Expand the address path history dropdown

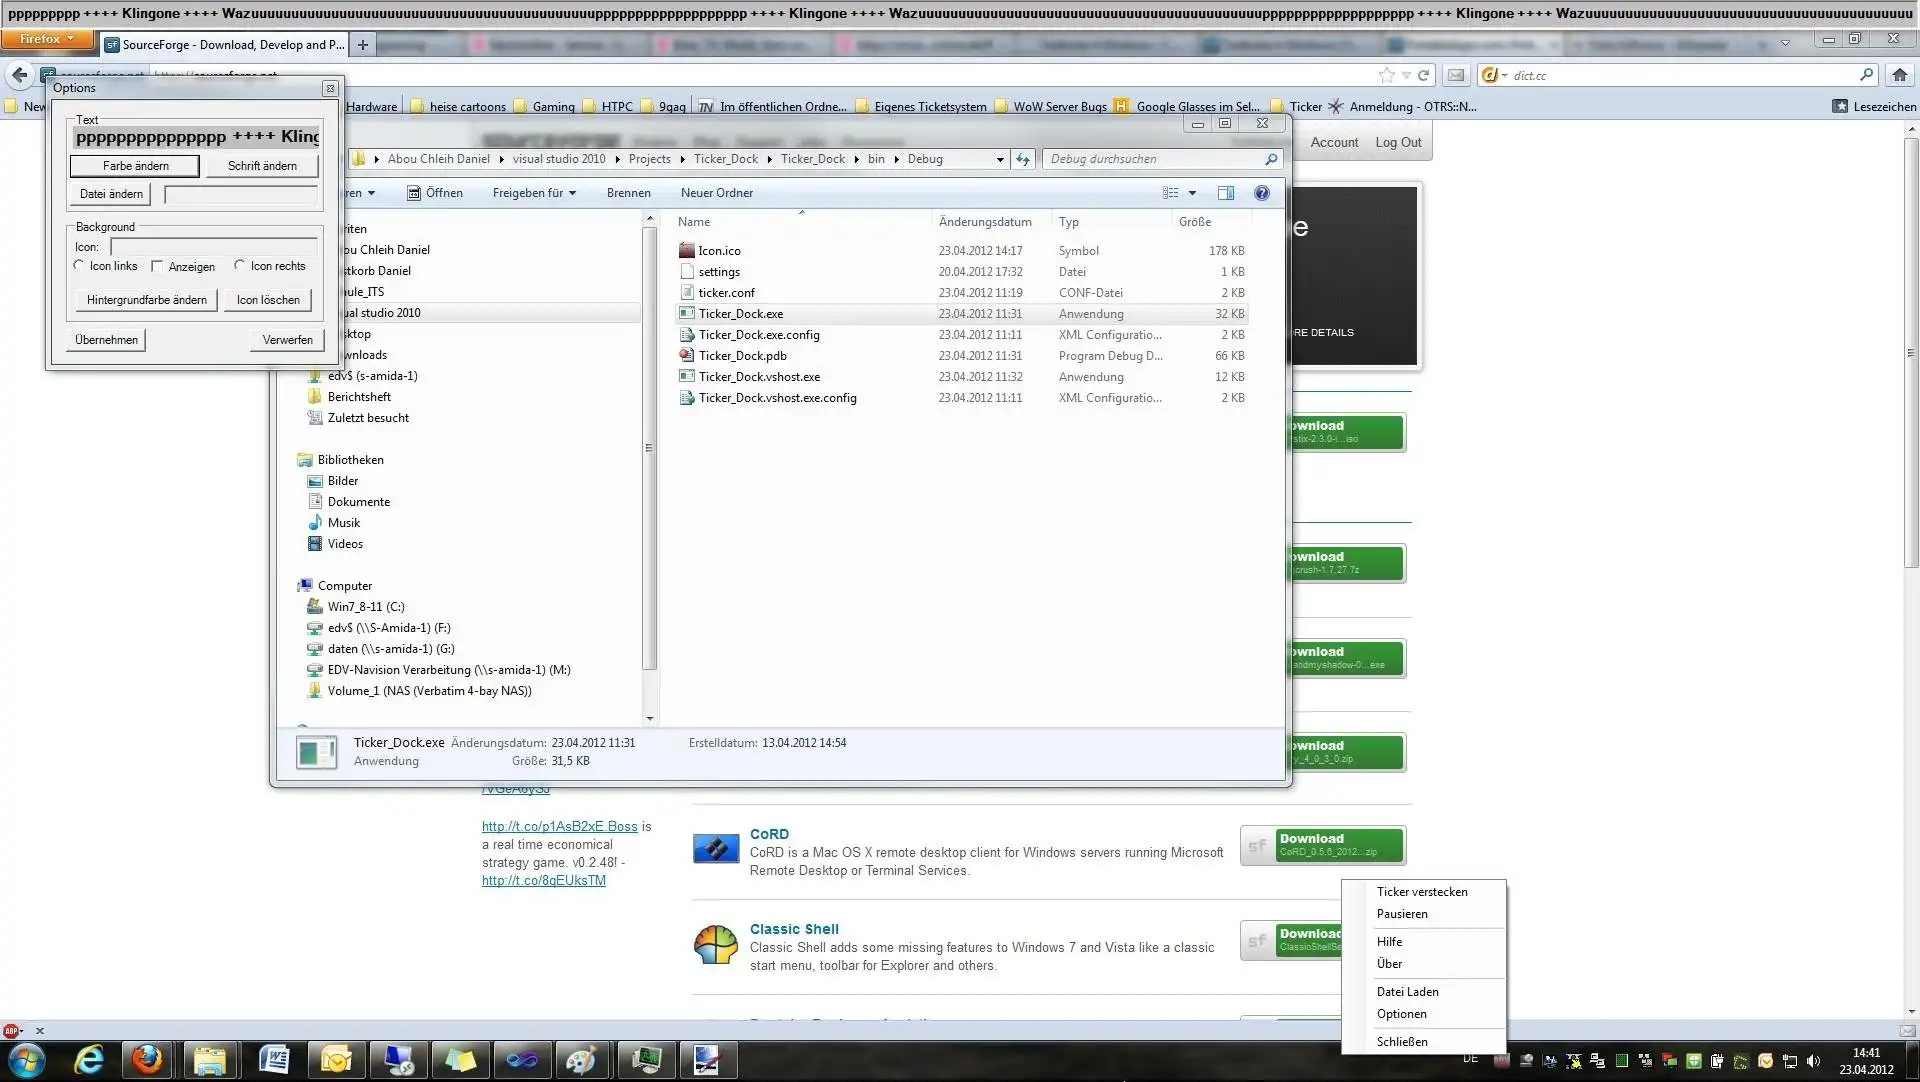click(x=1000, y=159)
